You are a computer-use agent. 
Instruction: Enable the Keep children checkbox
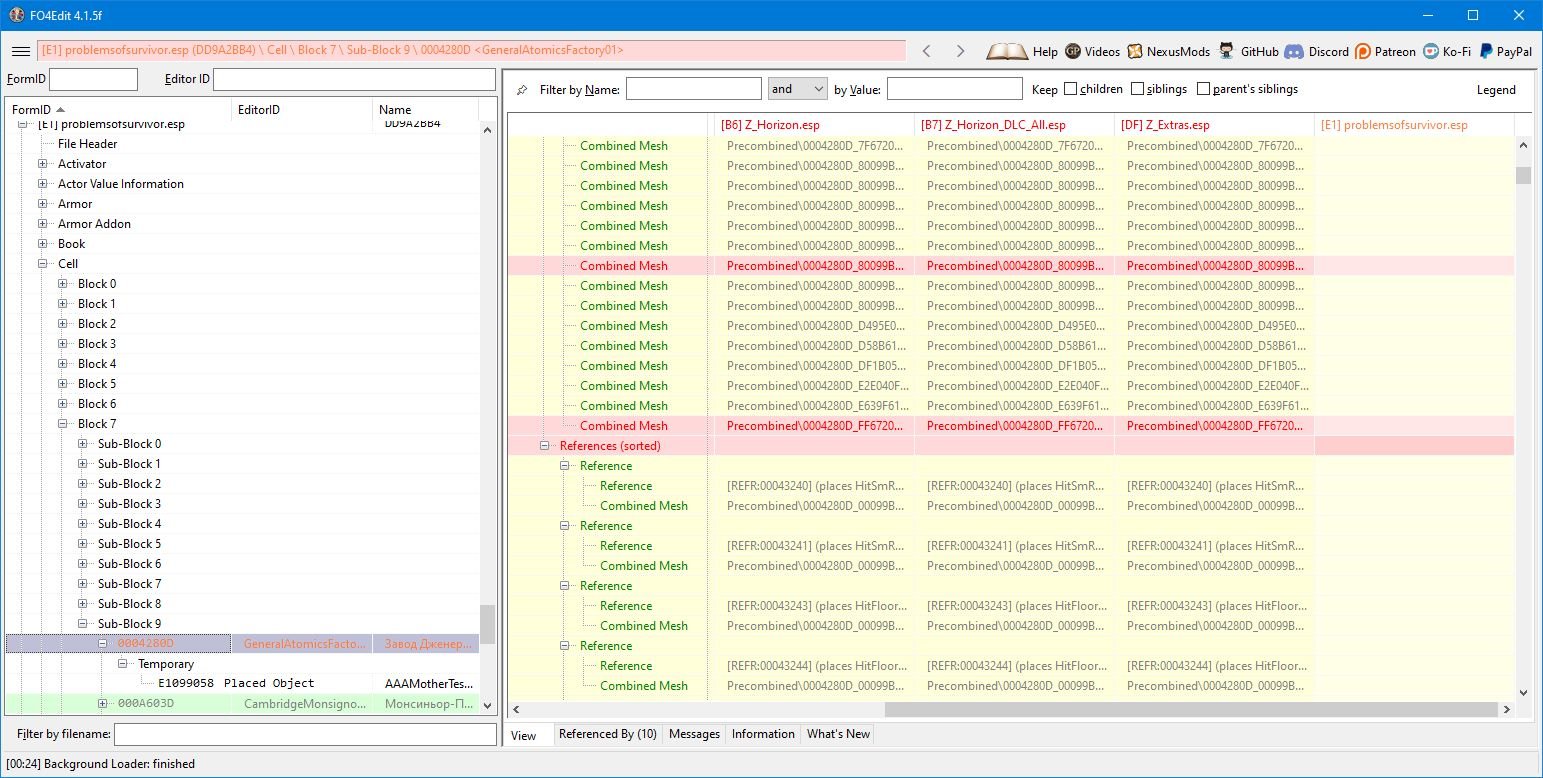[1071, 89]
